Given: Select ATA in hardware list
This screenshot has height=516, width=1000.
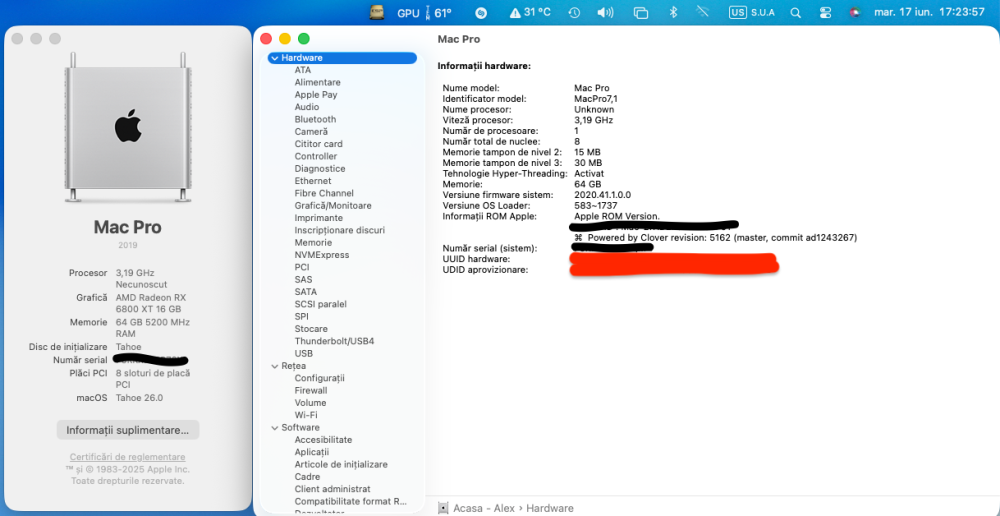Looking at the screenshot, I should click(303, 70).
